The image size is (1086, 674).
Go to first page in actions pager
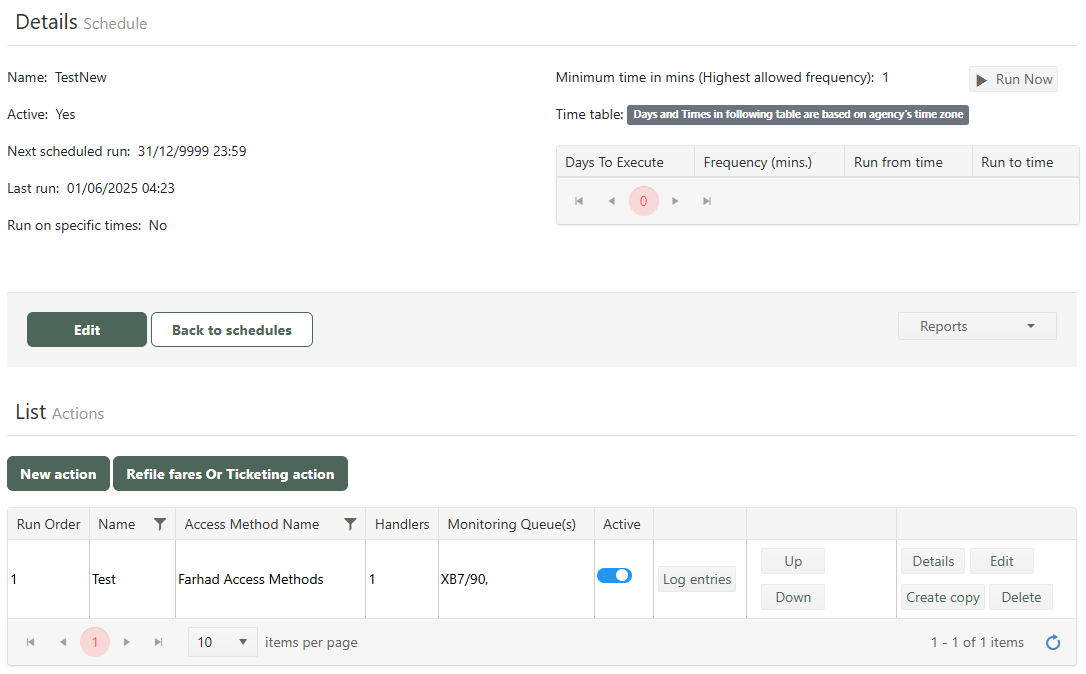point(31,642)
